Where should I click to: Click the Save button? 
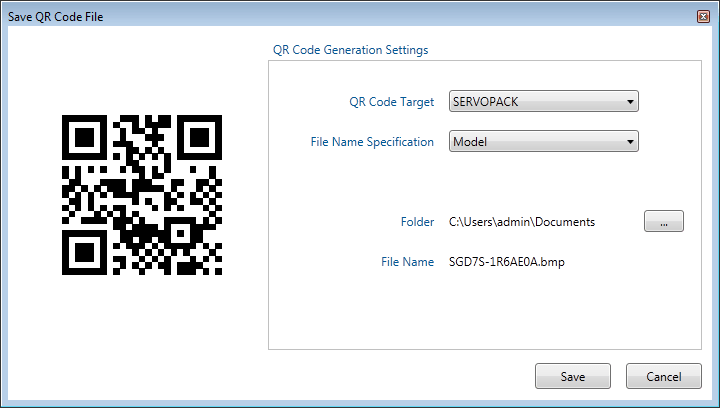572,377
